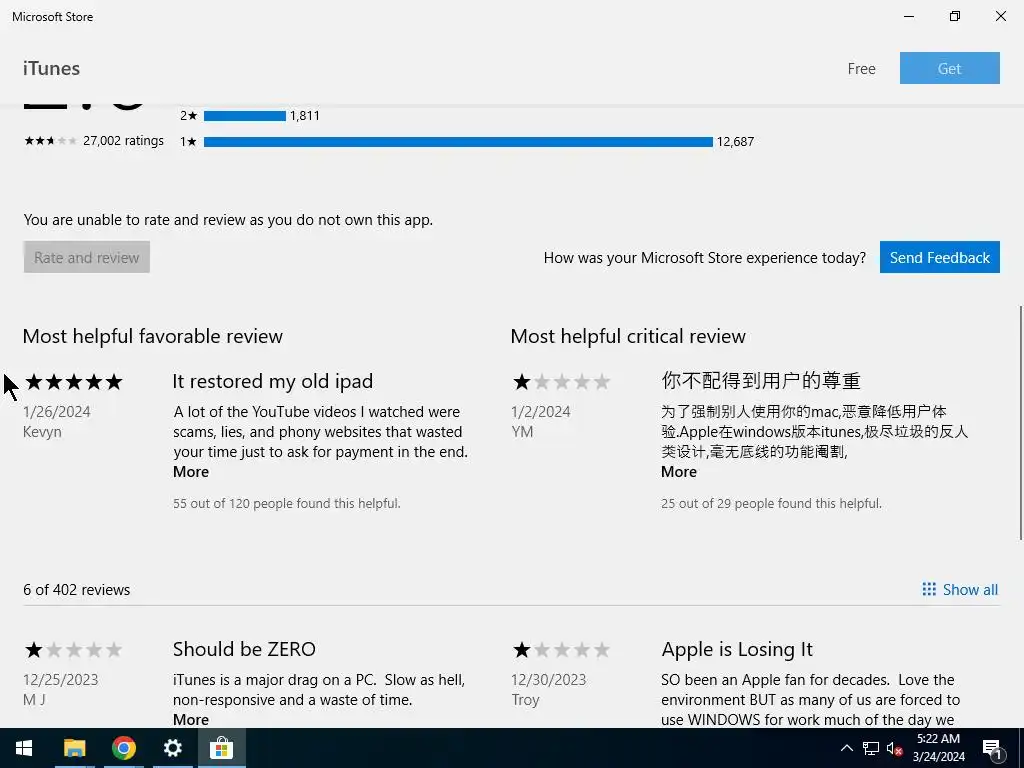Viewport: 1024px width, 768px height.
Task: Open the Windows Start menu
Action: point(24,748)
